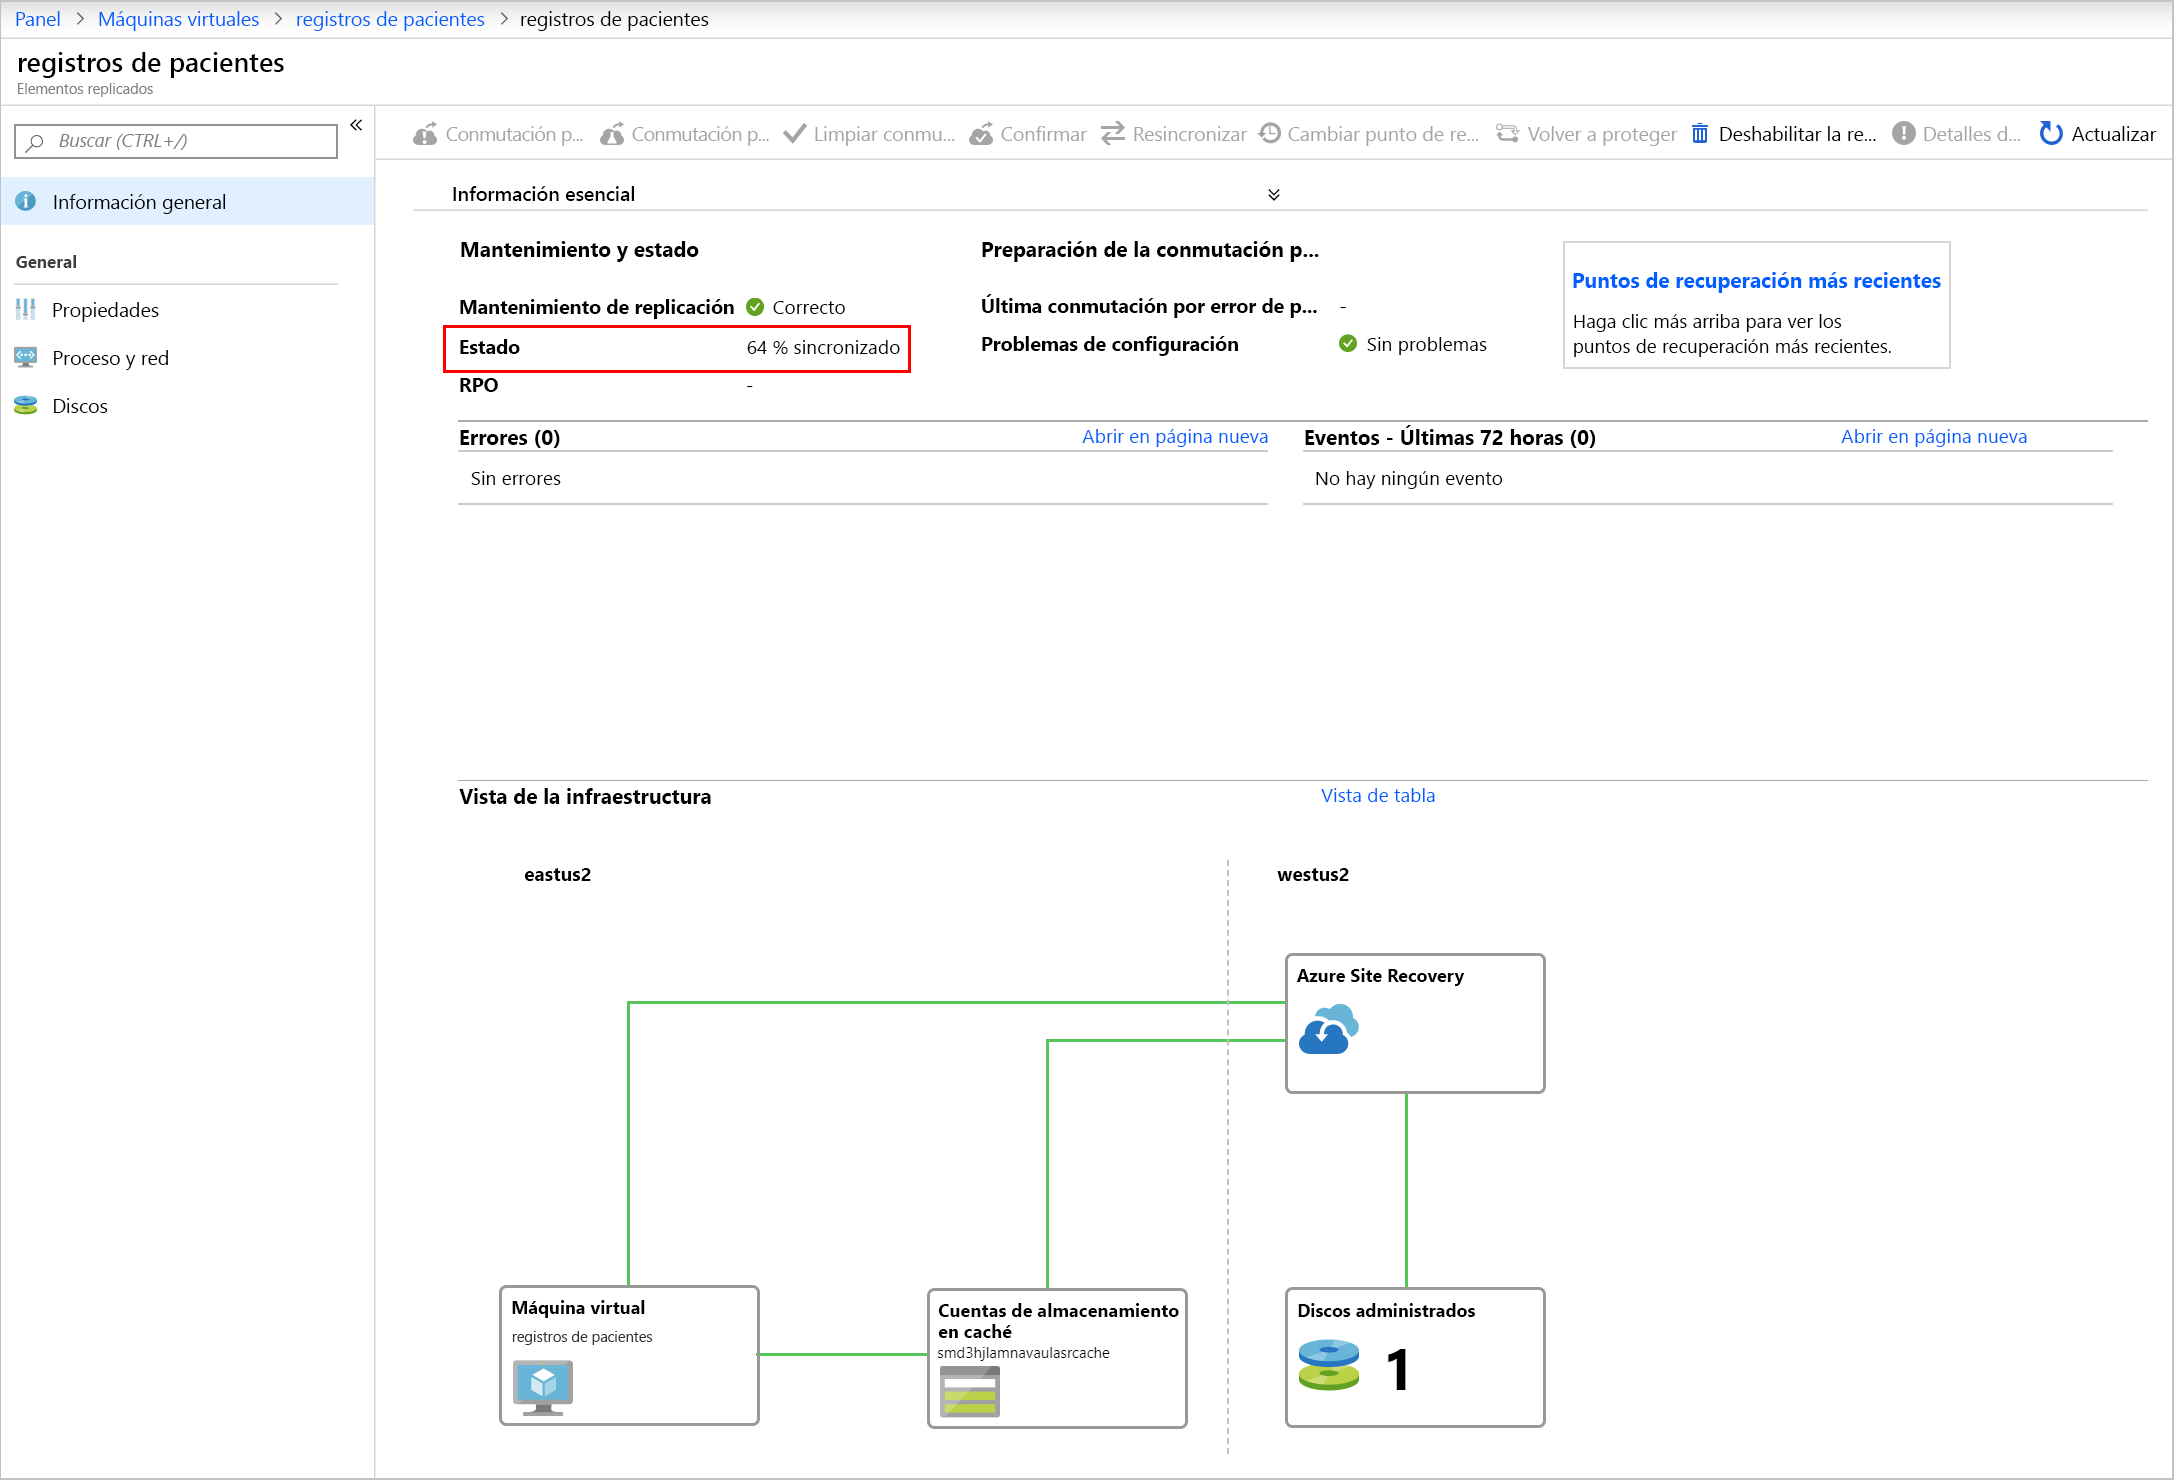2175x1480 pixels.
Task: Open Errores Abrir en página nueva link
Action: (1175, 436)
